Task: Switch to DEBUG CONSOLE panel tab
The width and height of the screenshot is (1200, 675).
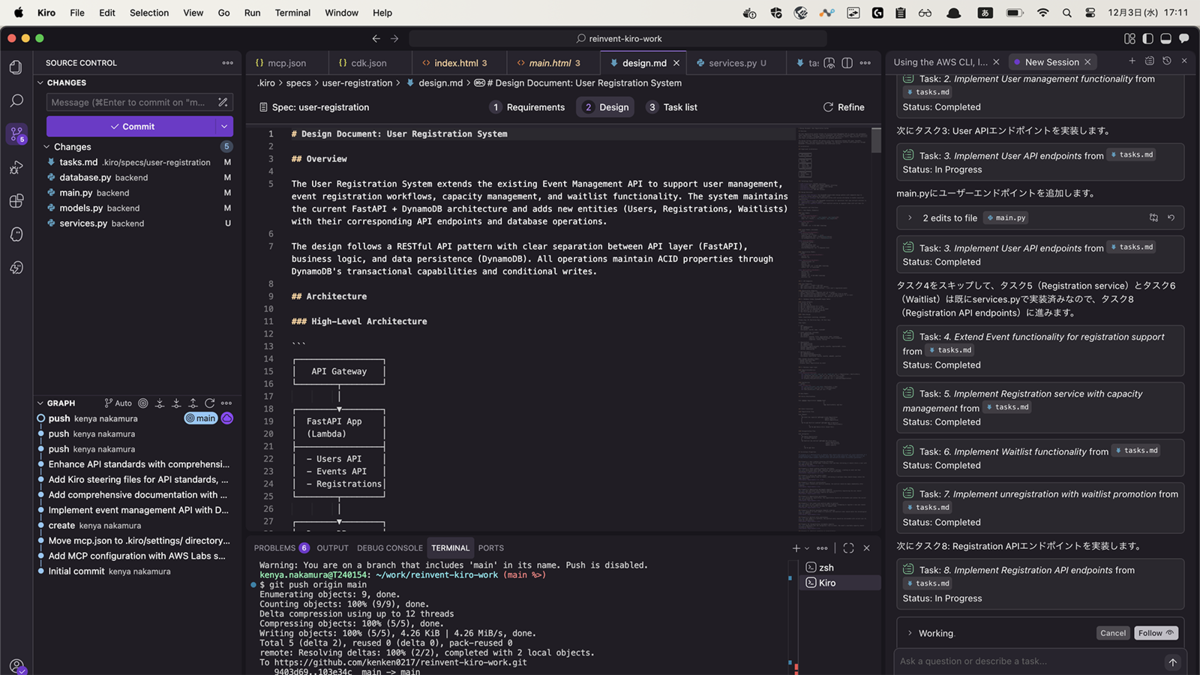Action: pos(390,548)
